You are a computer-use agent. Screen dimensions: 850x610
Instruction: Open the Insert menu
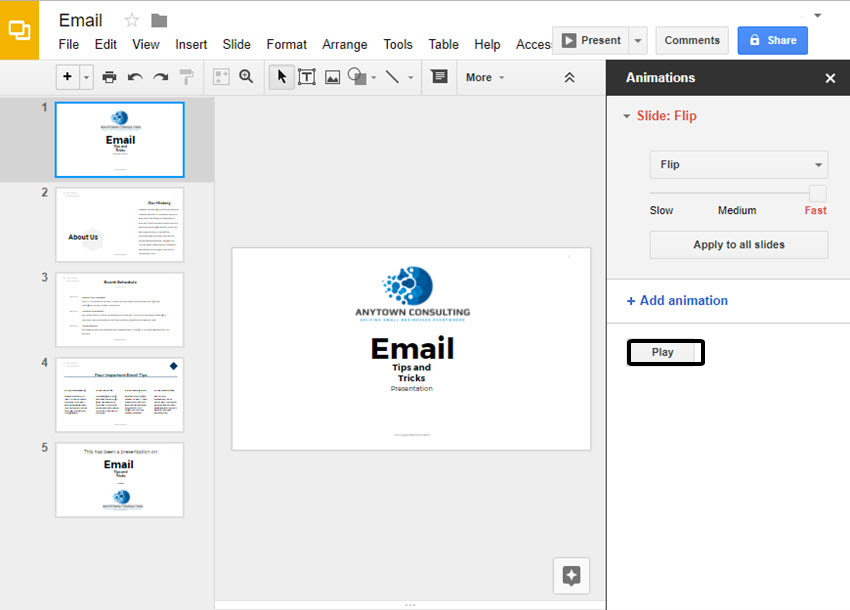click(191, 44)
